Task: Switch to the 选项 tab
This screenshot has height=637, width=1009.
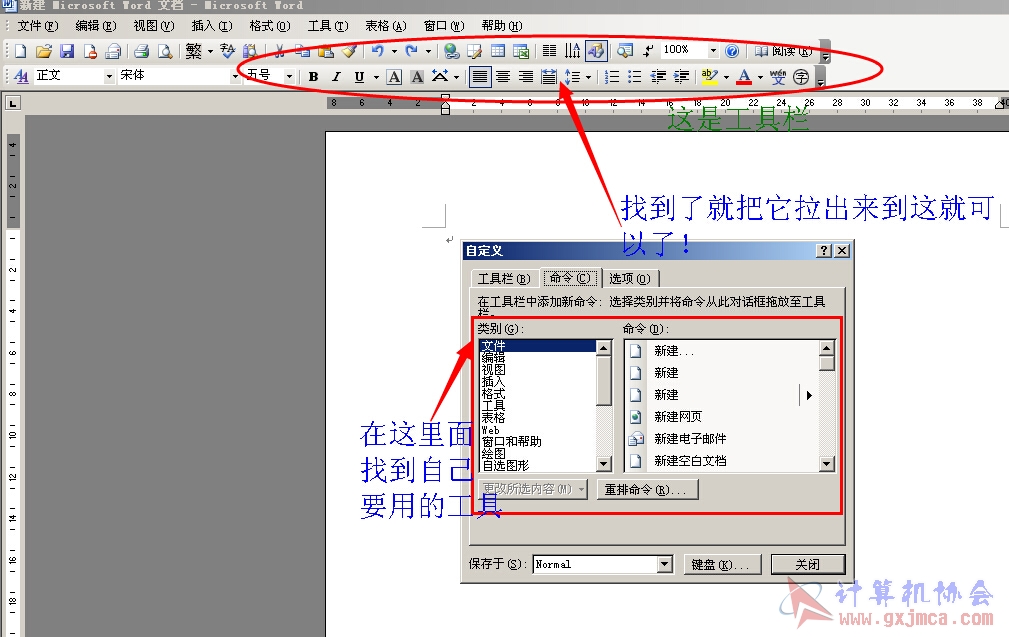Action: [x=630, y=278]
